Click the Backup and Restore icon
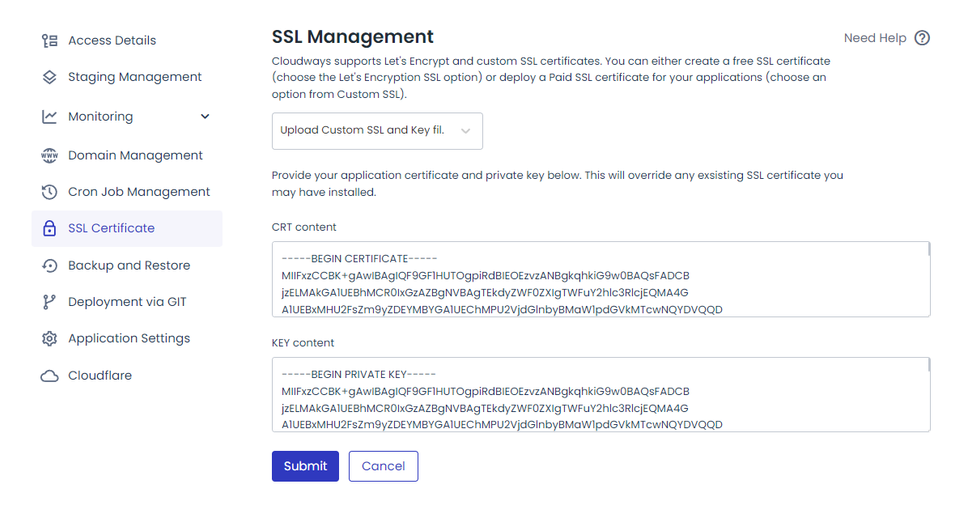This screenshot has height=514, width=960. click(x=49, y=266)
